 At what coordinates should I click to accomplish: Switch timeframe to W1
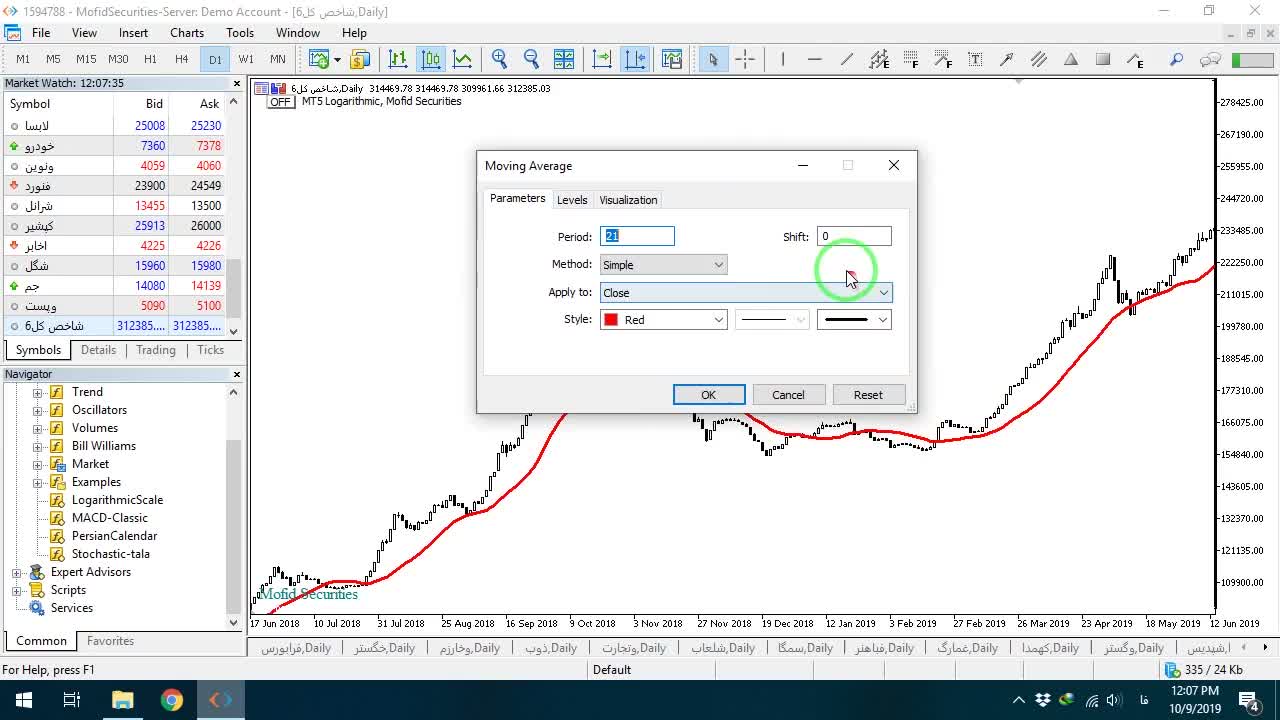(x=246, y=59)
